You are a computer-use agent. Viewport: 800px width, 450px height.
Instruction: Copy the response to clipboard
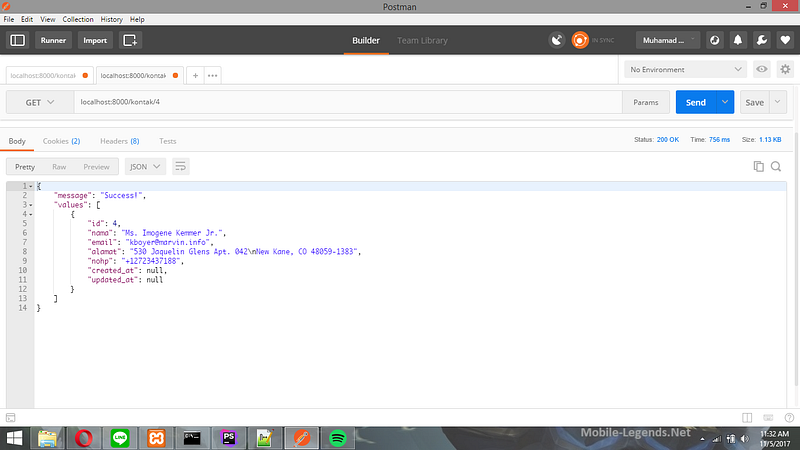coord(759,167)
